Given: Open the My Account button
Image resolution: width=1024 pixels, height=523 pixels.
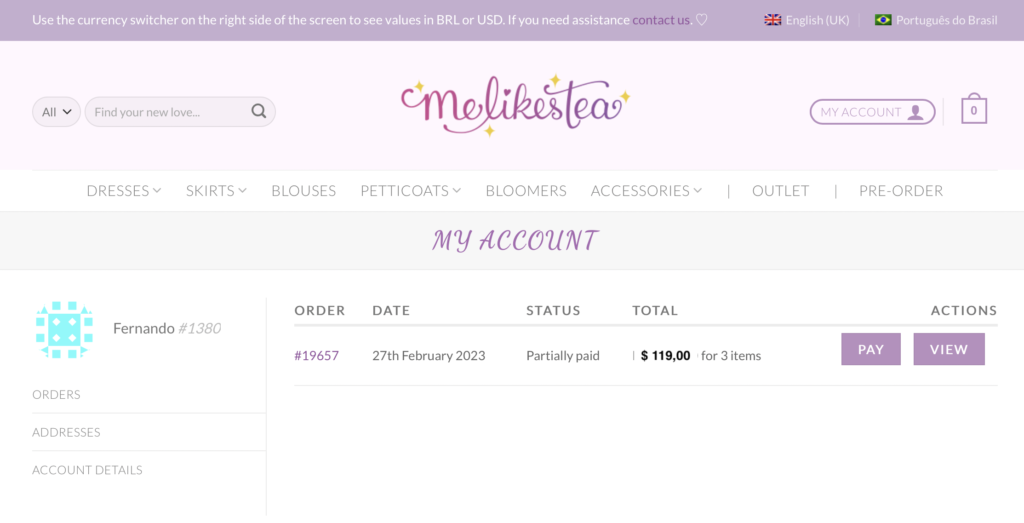Looking at the screenshot, I should pyautogui.click(x=872, y=112).
